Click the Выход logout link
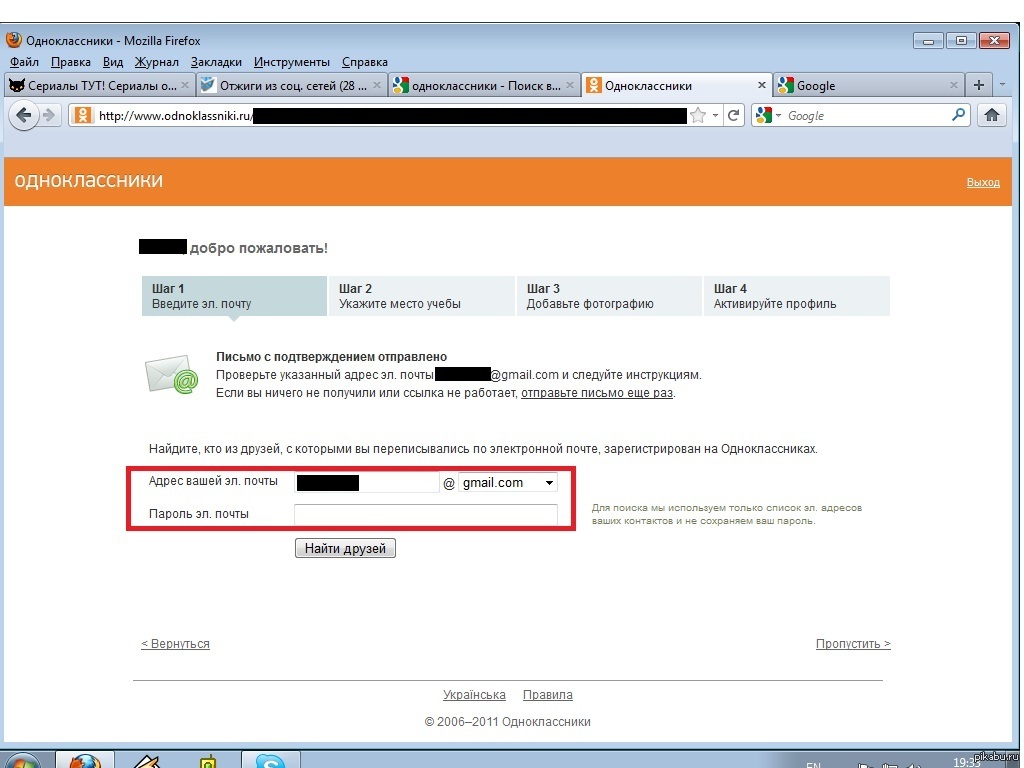Image resolution: width=1024 pixels, height=768 pixels. (983, 182)
